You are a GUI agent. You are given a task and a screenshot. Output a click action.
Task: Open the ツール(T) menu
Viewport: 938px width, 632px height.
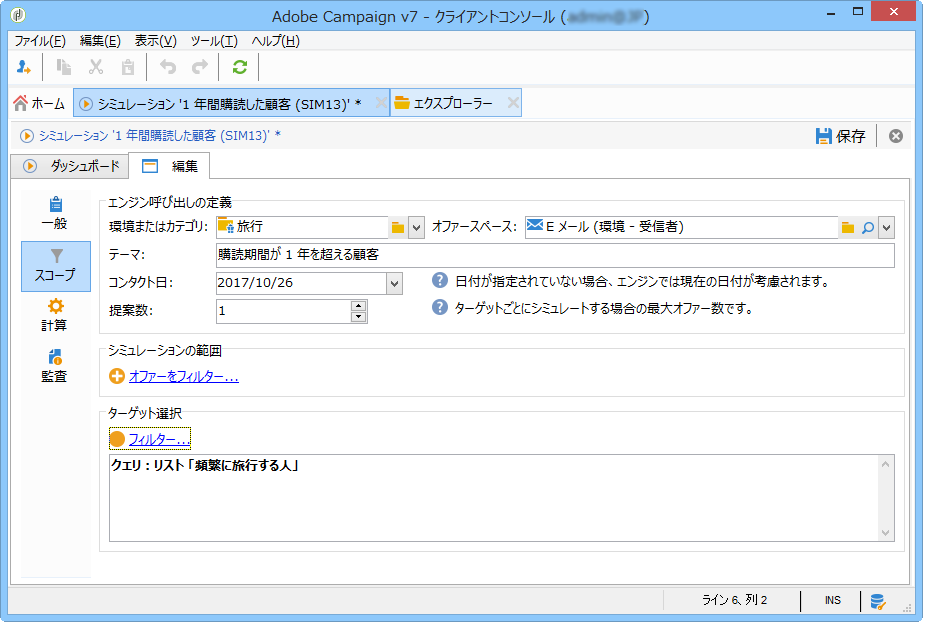[214, 41]
